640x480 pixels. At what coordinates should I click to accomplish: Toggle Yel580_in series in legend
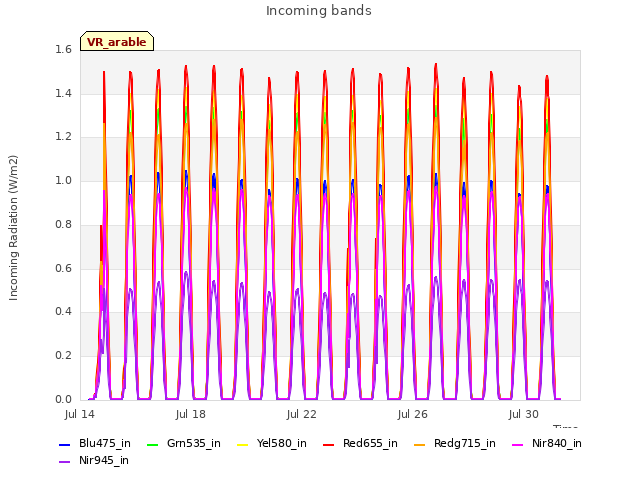[272, 444]
